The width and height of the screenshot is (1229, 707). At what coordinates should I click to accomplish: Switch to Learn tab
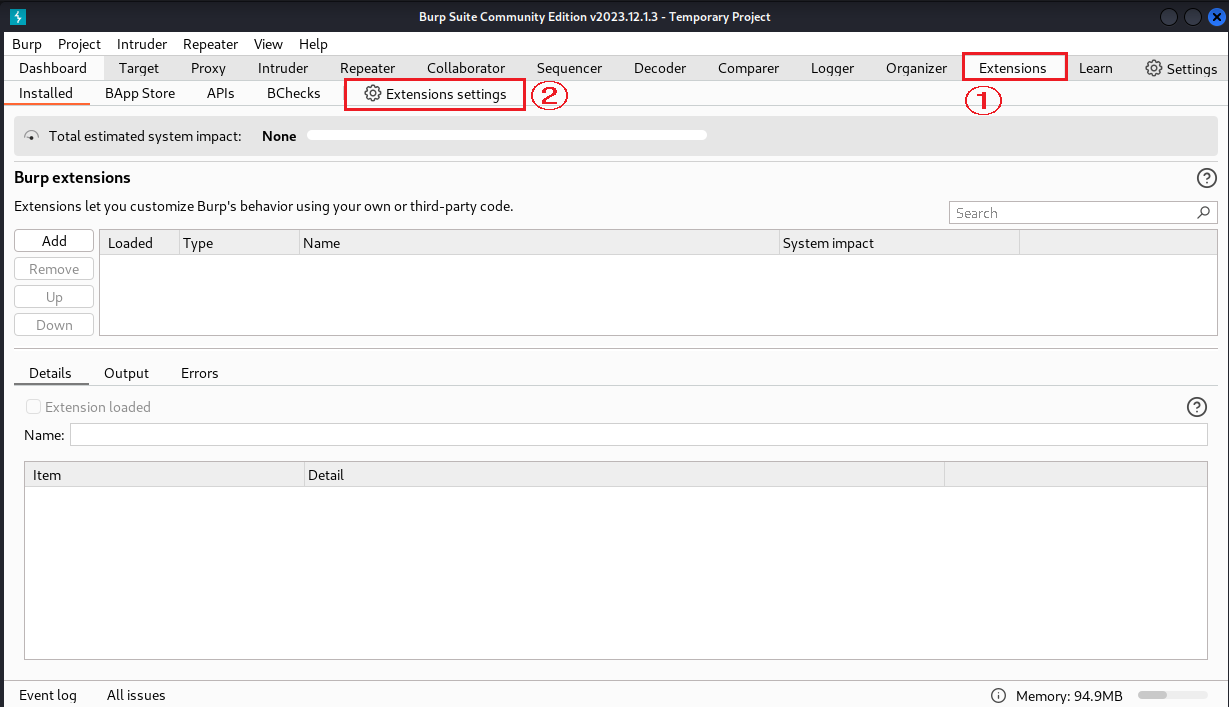[1095, 68]
